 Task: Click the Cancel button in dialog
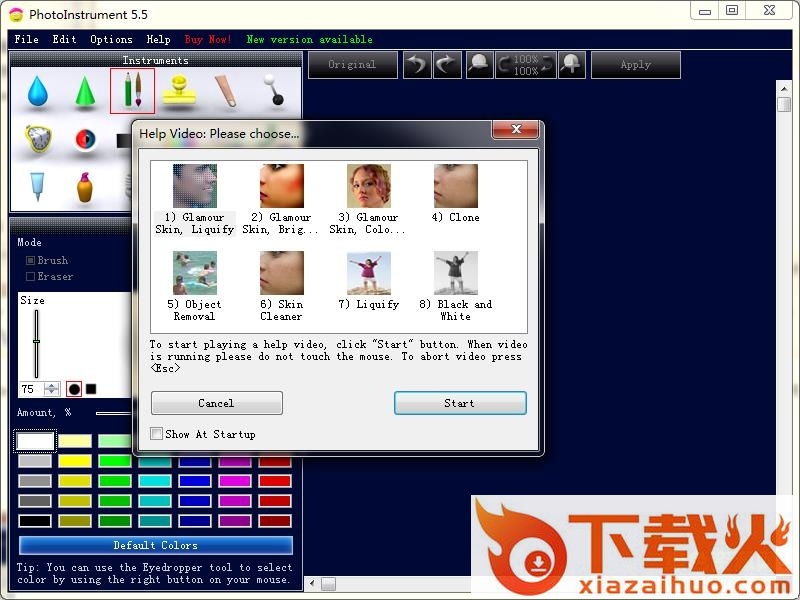tap(217, 403)
